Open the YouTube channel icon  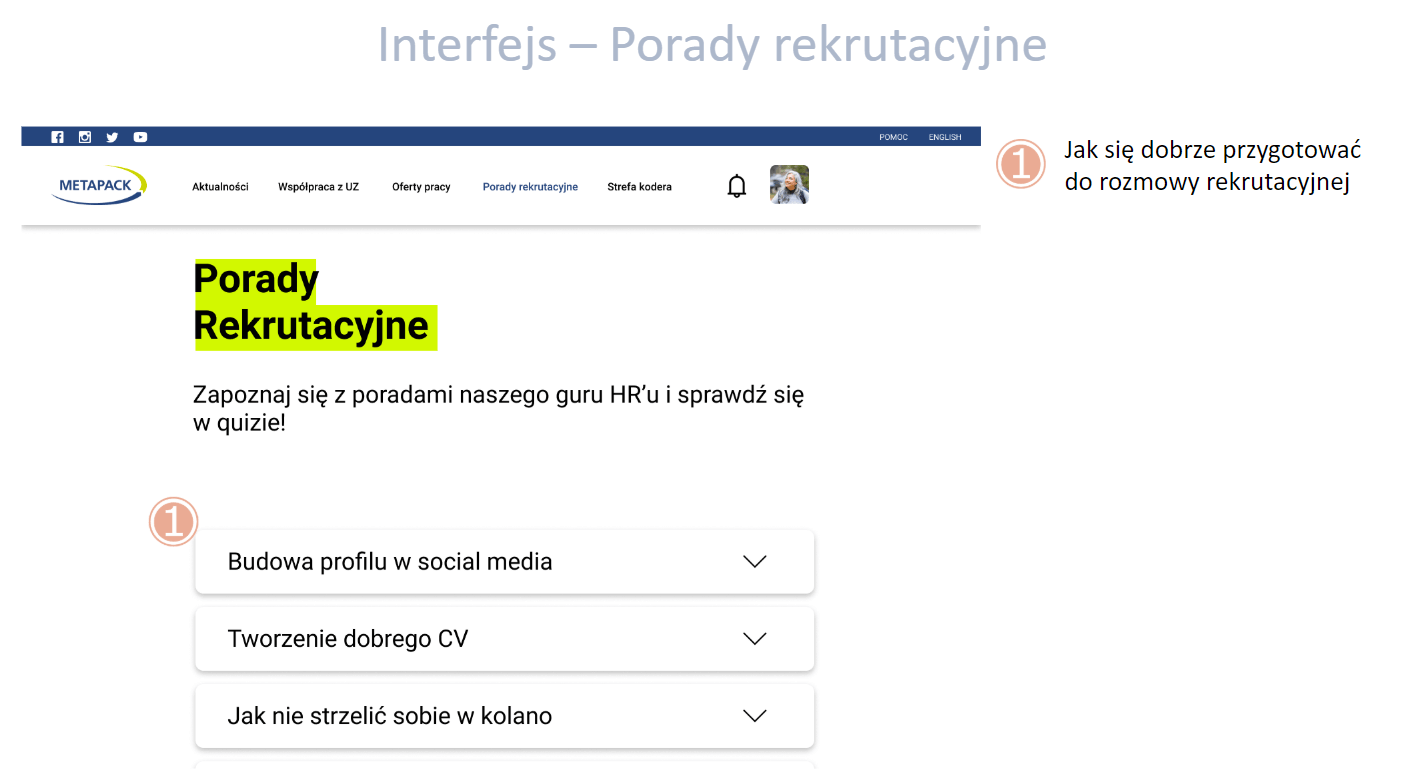pos(140,137)
